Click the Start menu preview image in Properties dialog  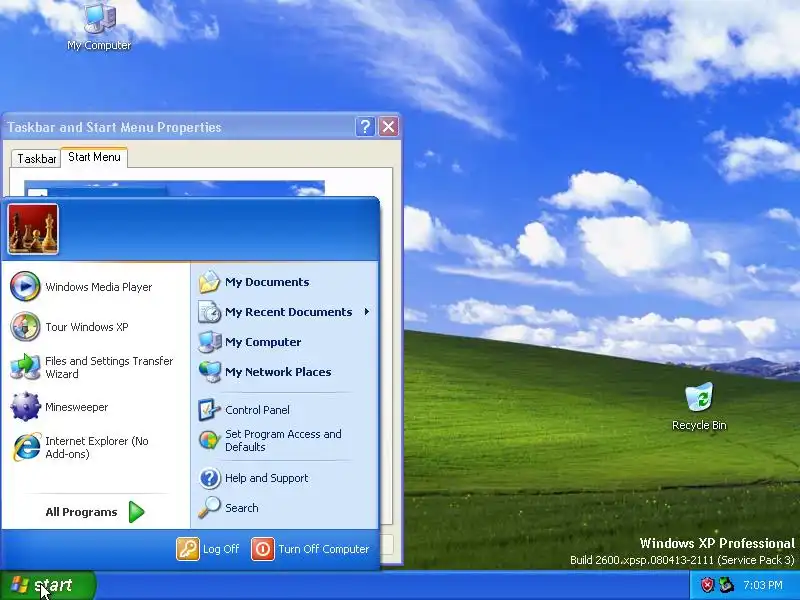[174, 188]
